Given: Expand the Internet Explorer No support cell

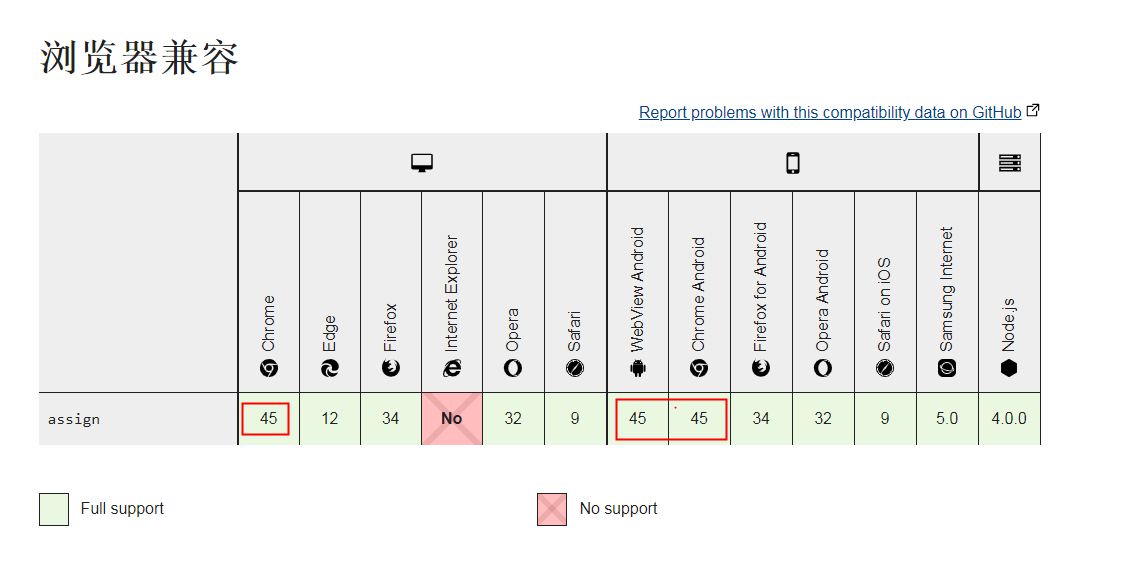Looking at the screenshot, I should click(452, 418).
